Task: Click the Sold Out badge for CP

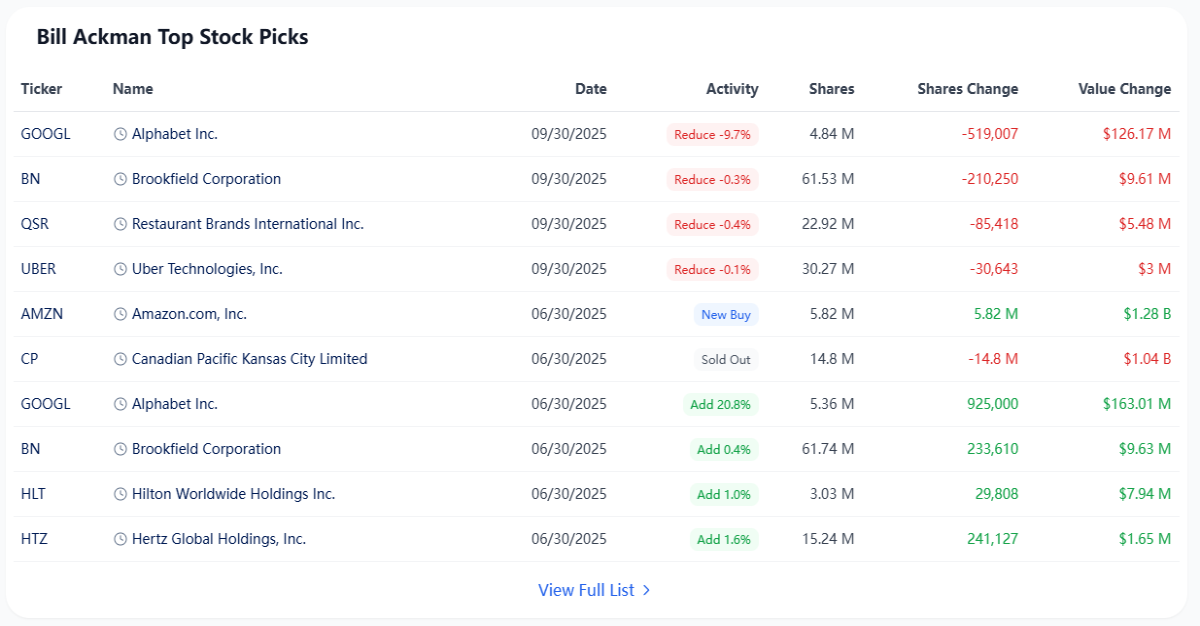Action: pyautogui.click(x=726, y=359)
